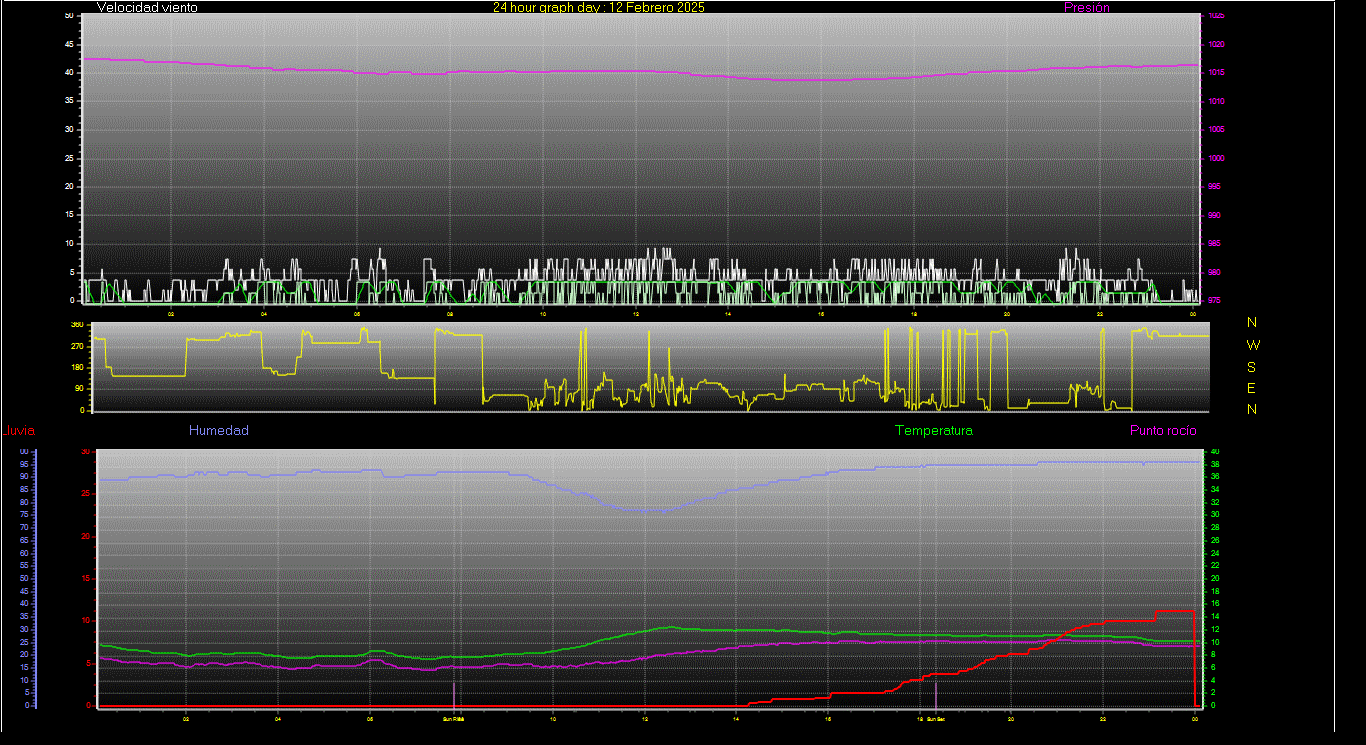
Task: Select '270' on the wind direction axis
Action: (x=77, y=346)
